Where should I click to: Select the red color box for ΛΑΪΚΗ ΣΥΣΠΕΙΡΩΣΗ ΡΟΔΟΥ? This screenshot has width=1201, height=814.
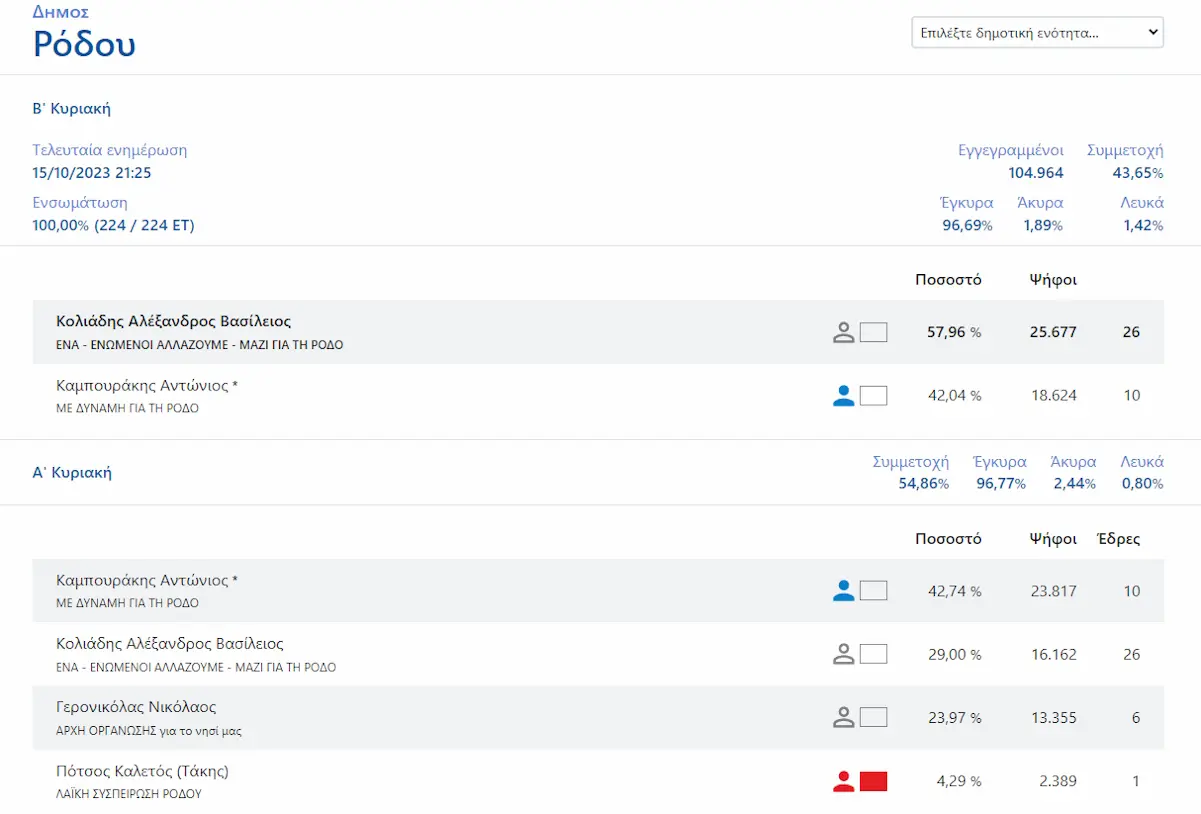pos(873,781)
